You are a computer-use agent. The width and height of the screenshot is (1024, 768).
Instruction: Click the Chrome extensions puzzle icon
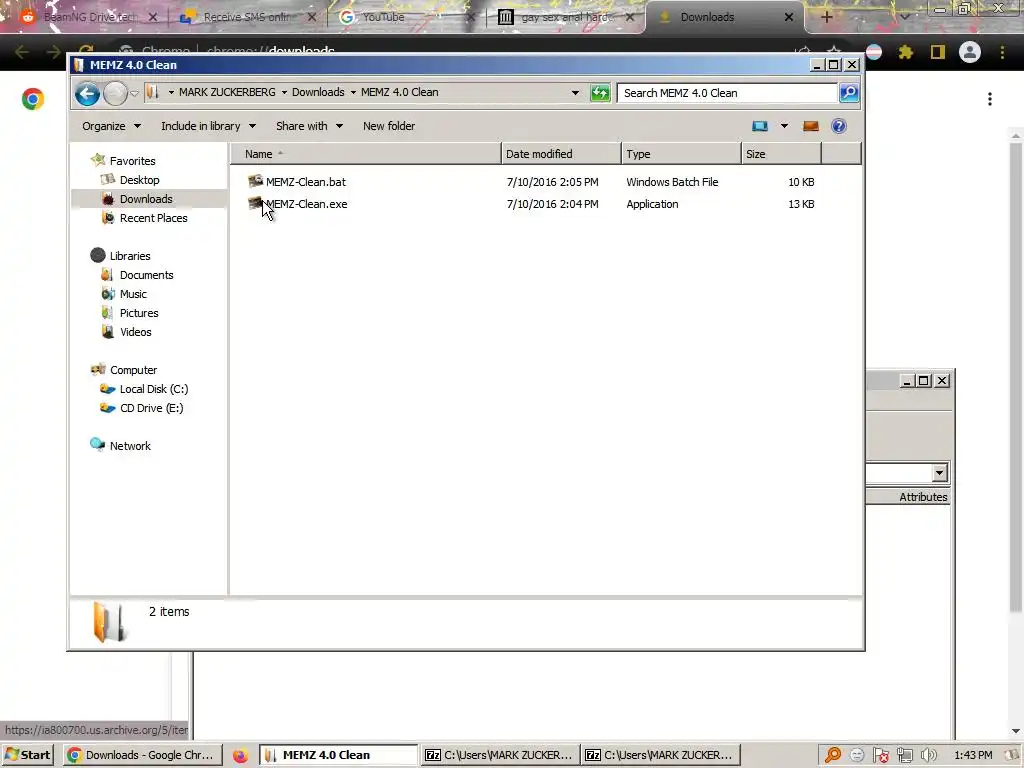[906, 52]
